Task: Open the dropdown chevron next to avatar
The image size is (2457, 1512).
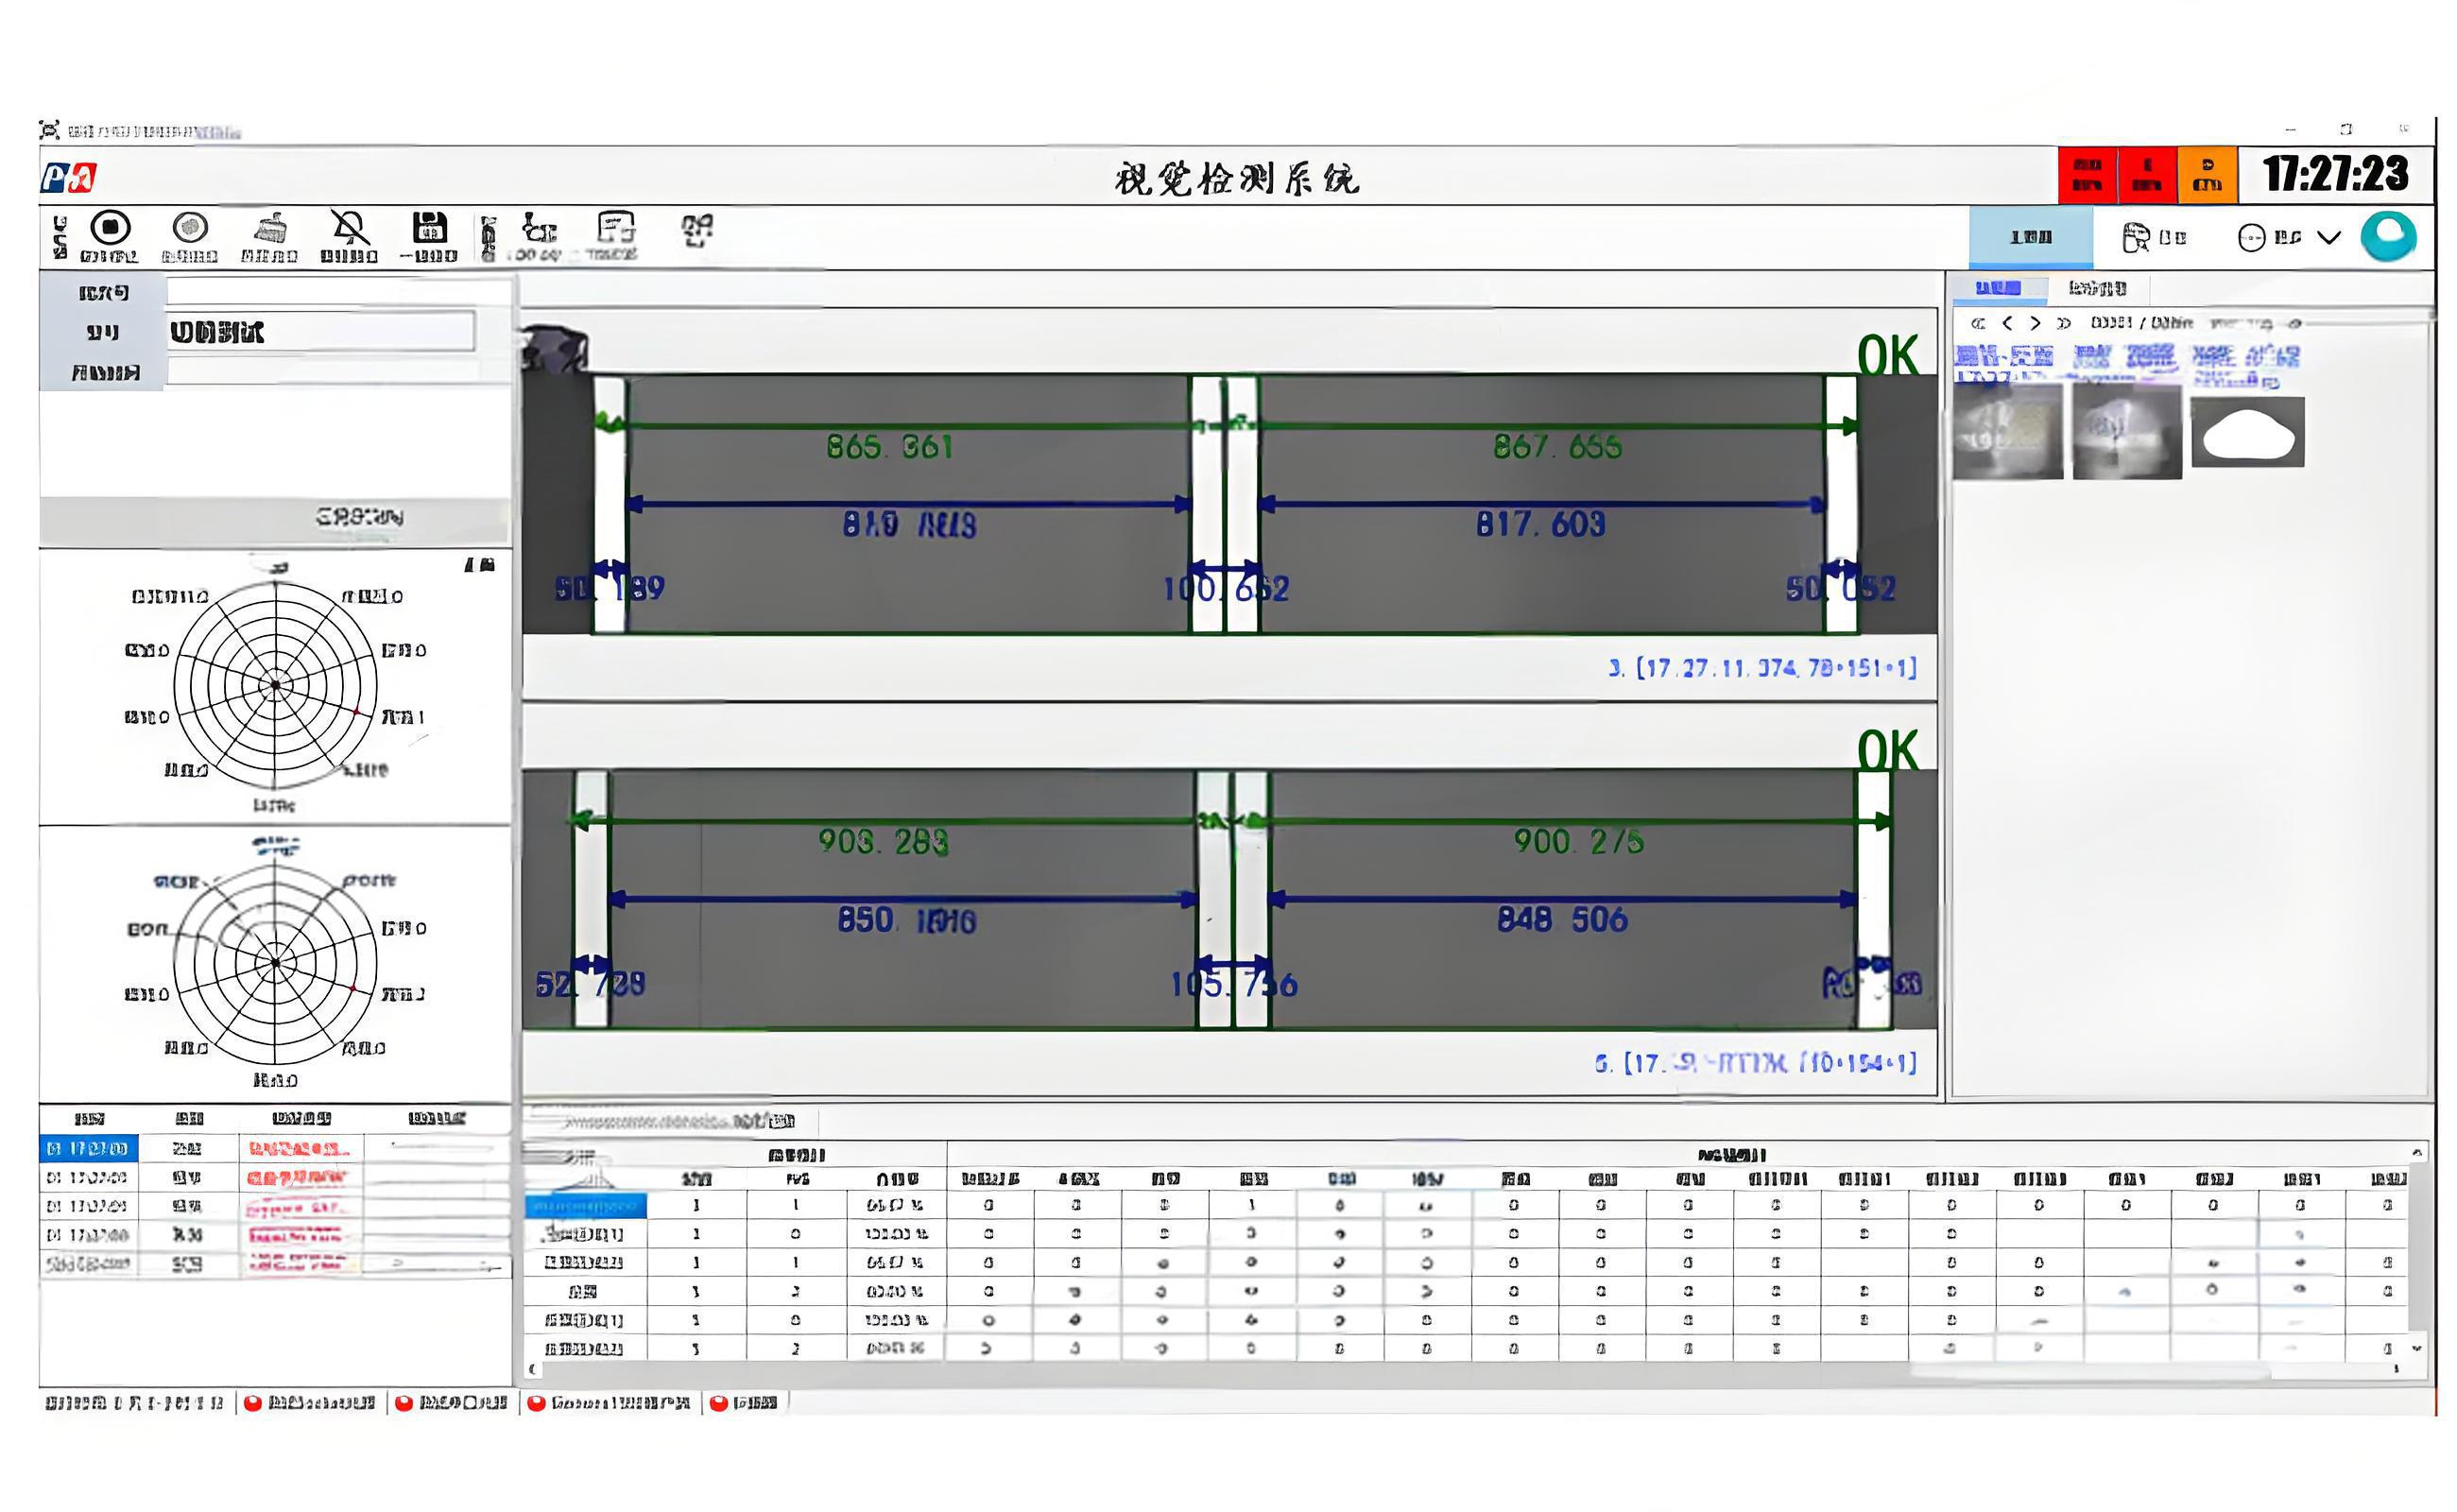Action: [x=2329, y=237]
